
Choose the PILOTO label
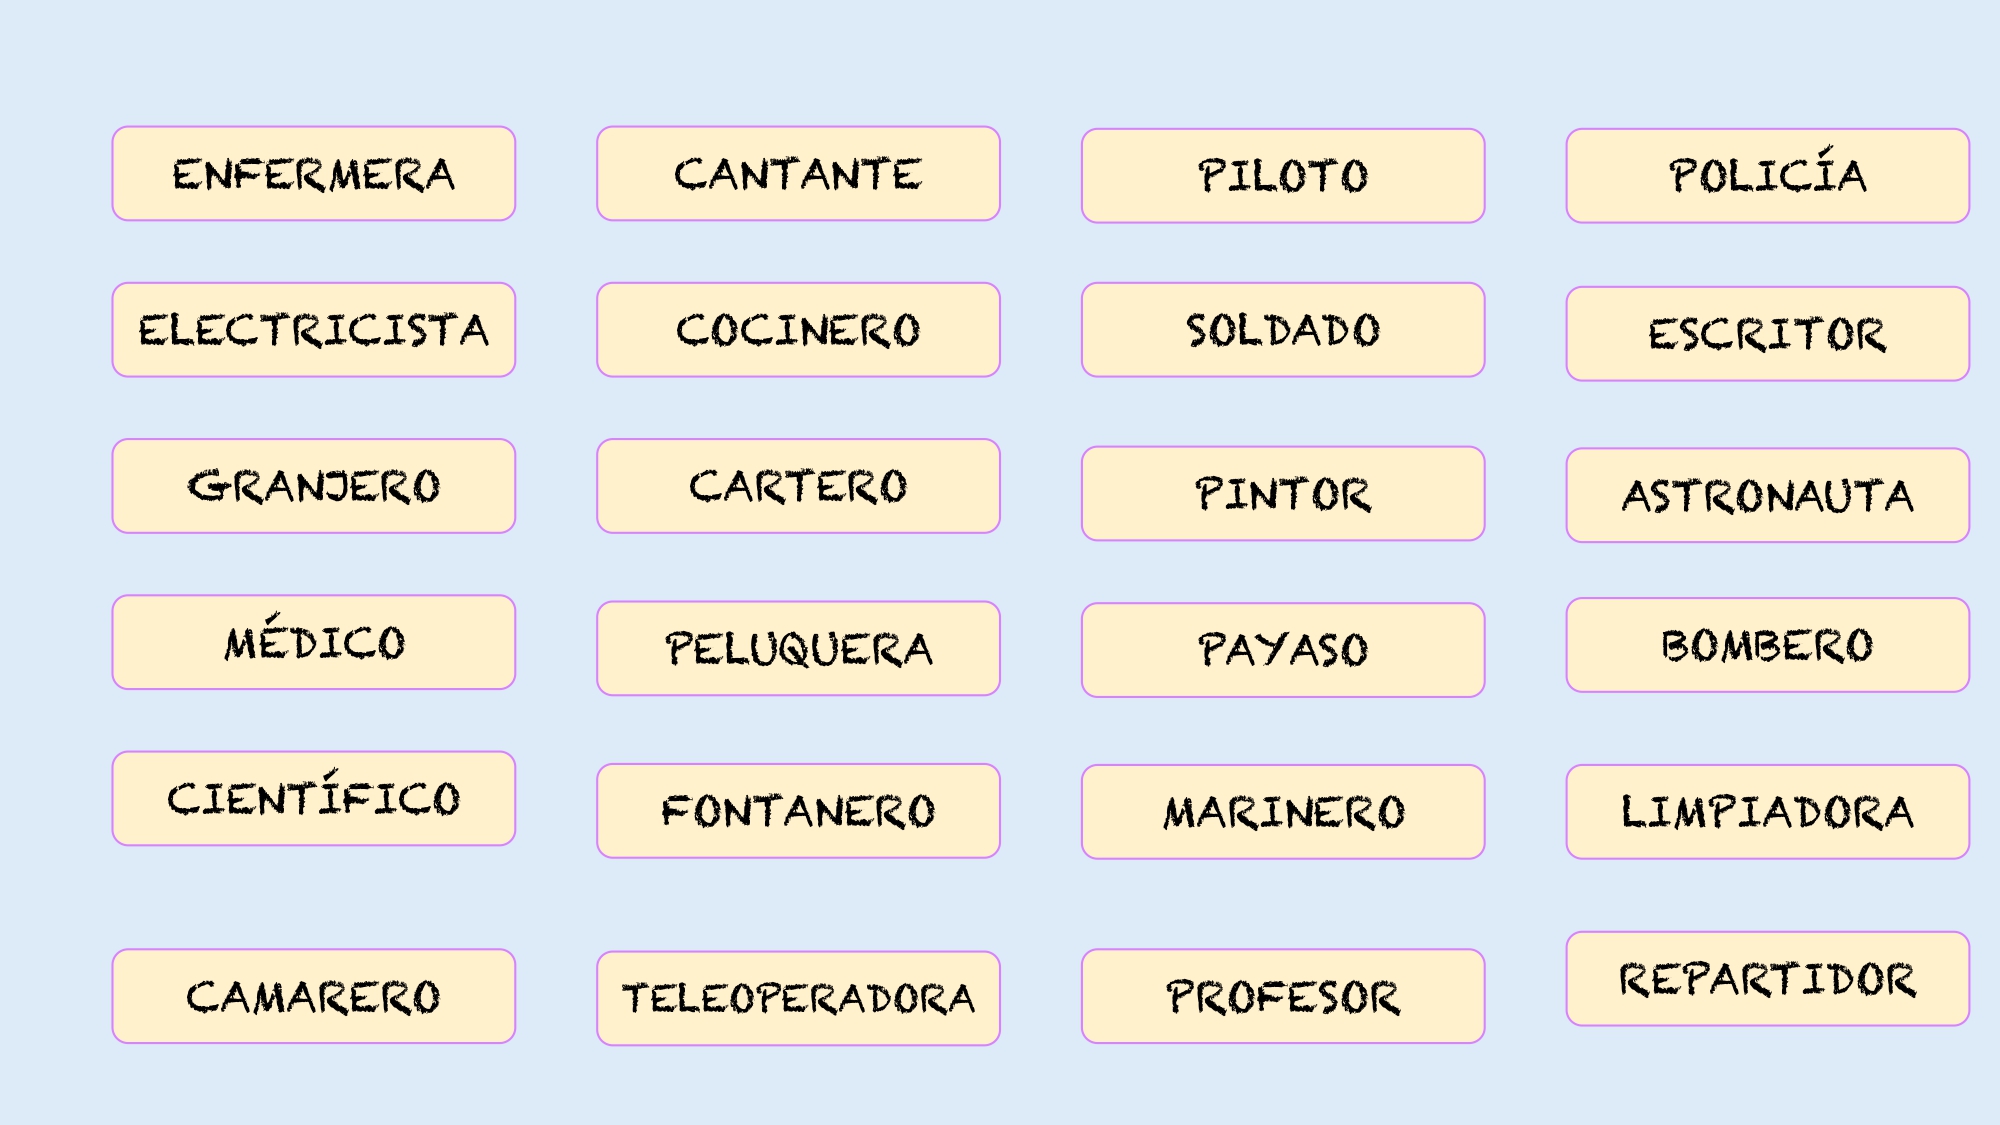(x=1283, y=176)
